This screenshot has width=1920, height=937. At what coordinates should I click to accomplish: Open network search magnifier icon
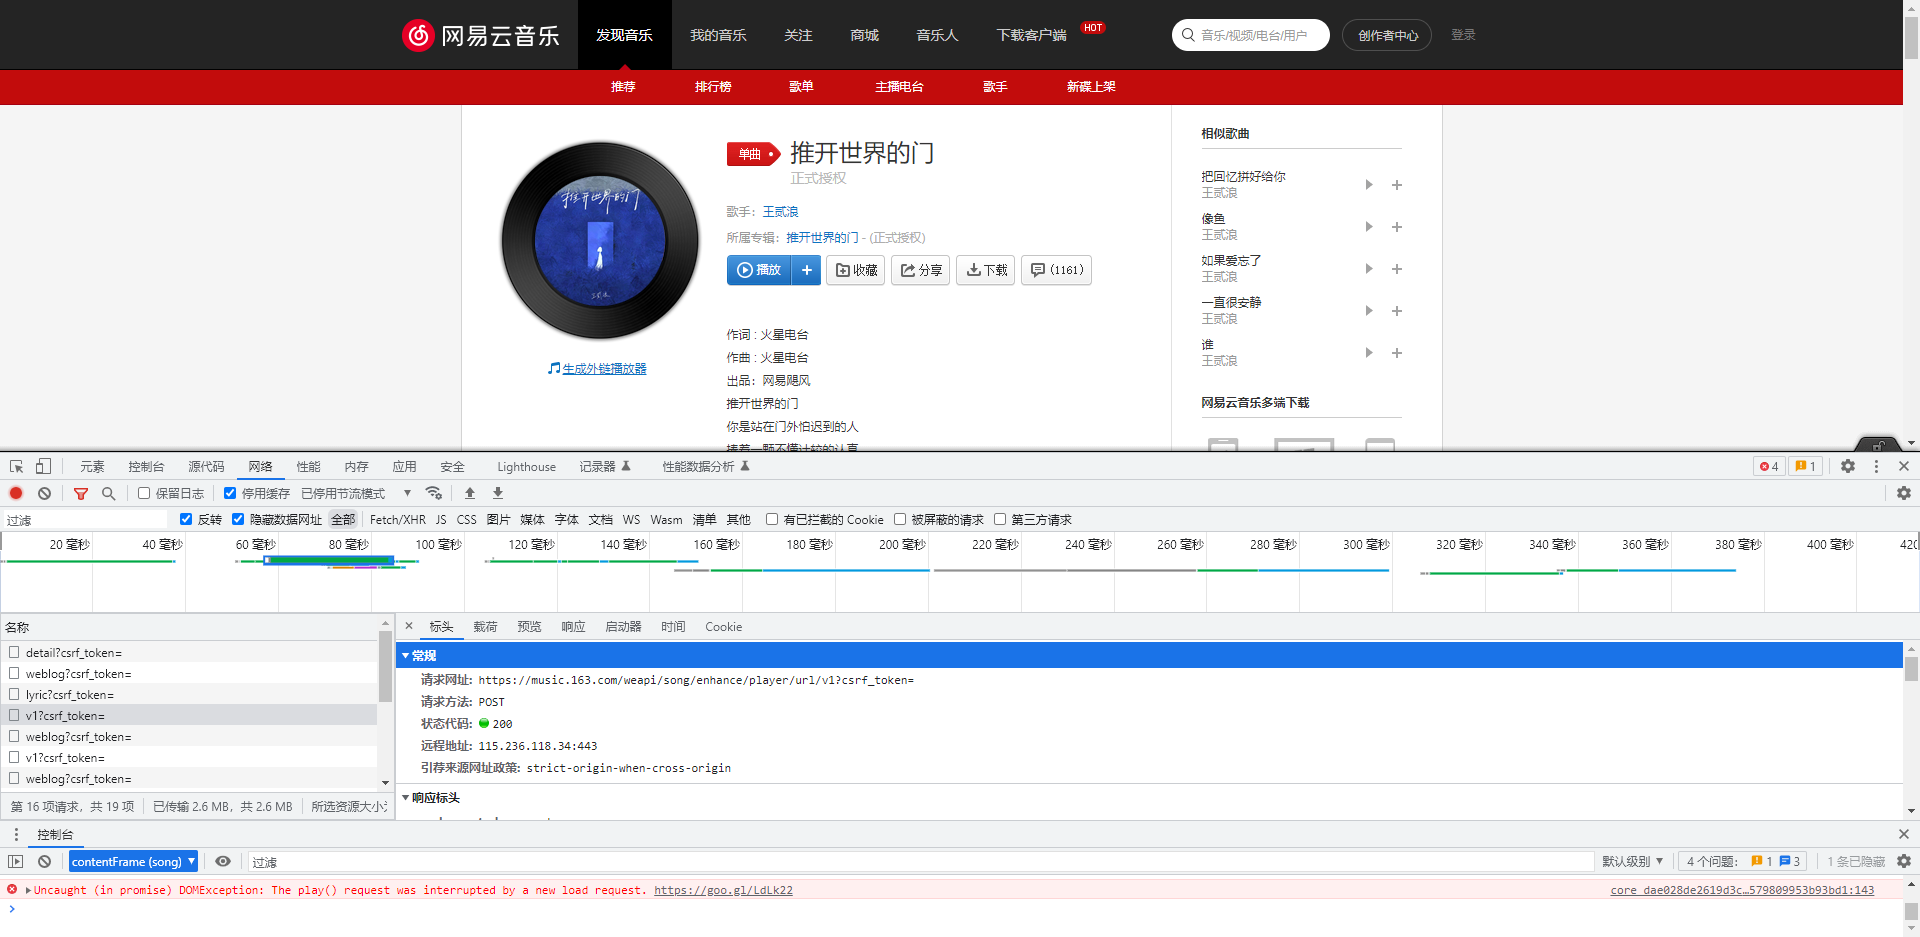pyautogui.click(x=109, y=493)
